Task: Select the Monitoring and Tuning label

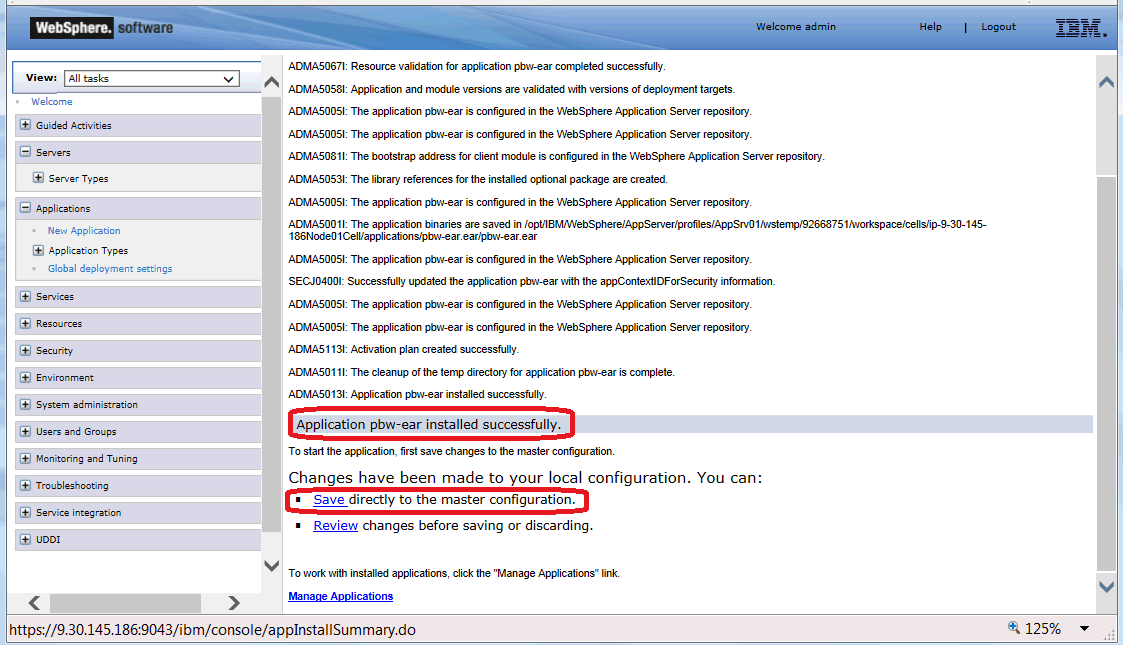Action: [x=87, y=459]
